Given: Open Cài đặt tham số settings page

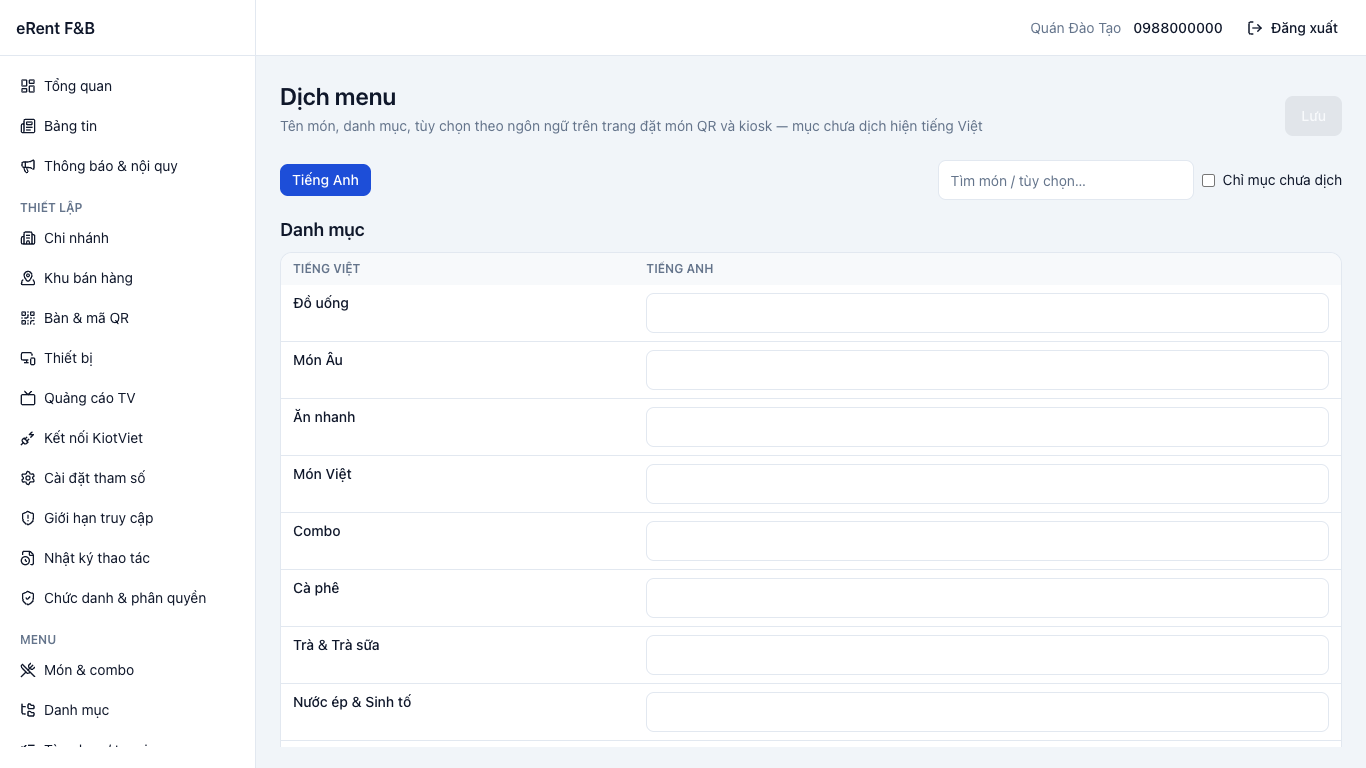Looking at the screenshot, I should pos(128,478).
